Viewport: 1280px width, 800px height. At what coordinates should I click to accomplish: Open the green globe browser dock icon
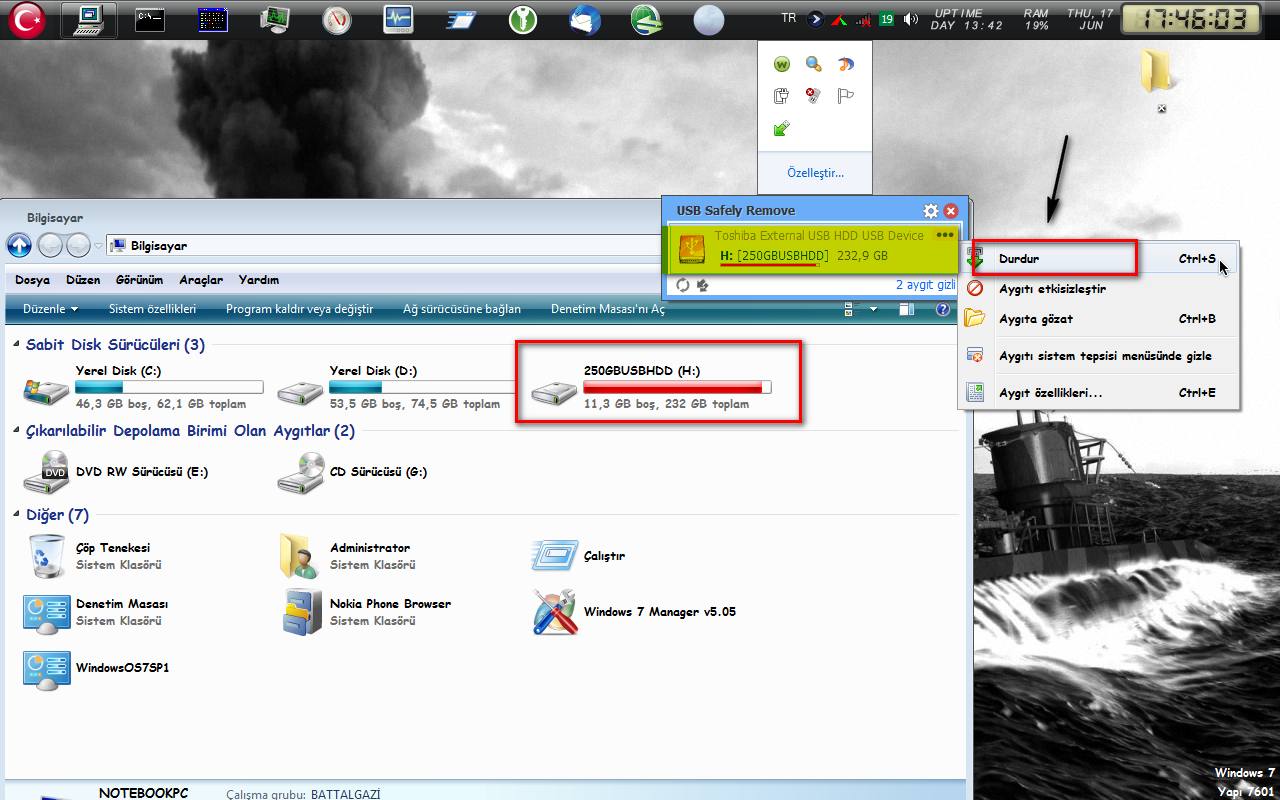[x=646, y=18]
